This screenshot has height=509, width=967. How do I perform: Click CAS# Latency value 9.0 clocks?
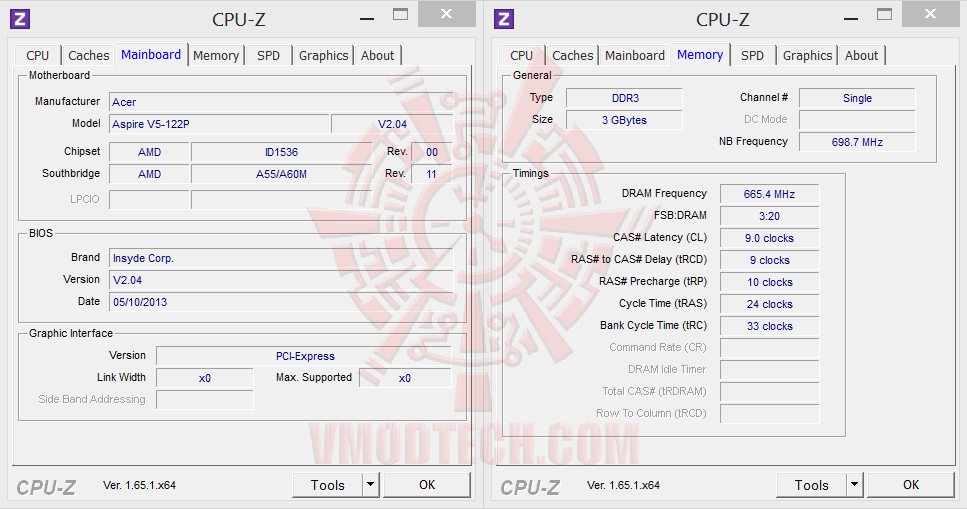click(x=770, y=238)
